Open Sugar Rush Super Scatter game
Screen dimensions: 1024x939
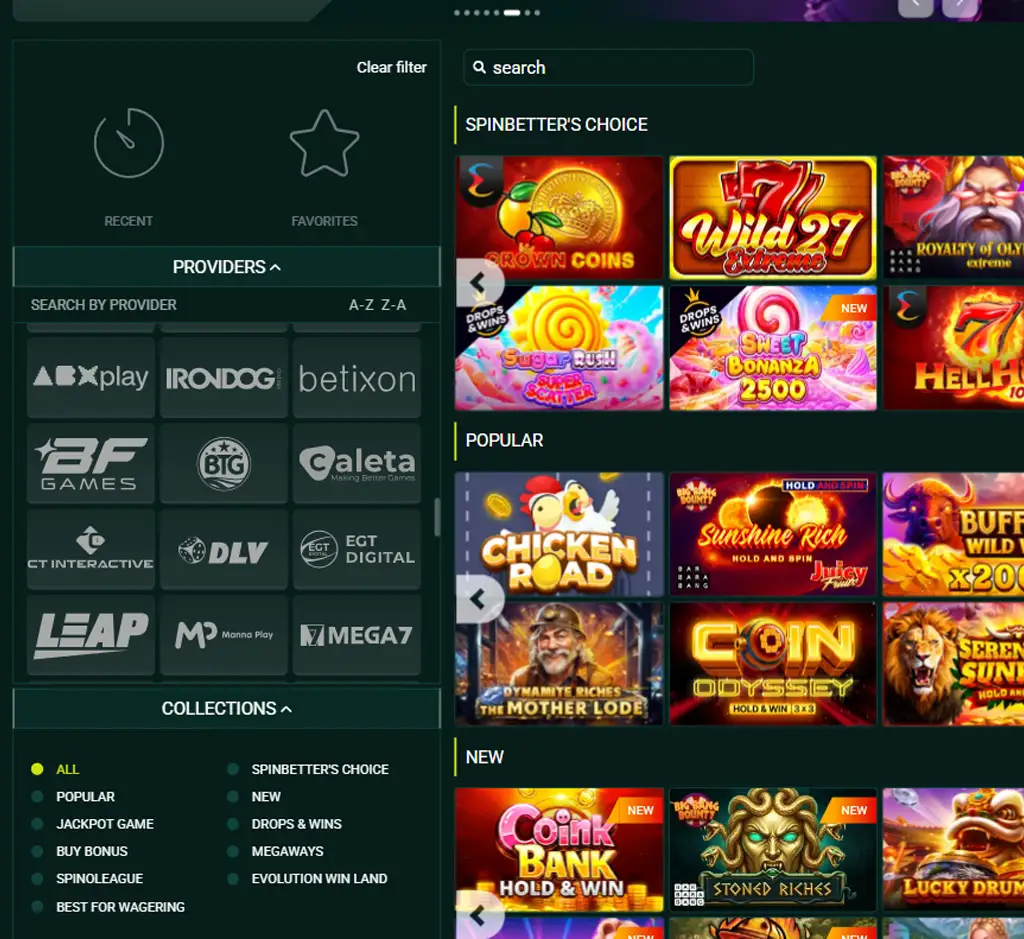(x=559, y=348)
